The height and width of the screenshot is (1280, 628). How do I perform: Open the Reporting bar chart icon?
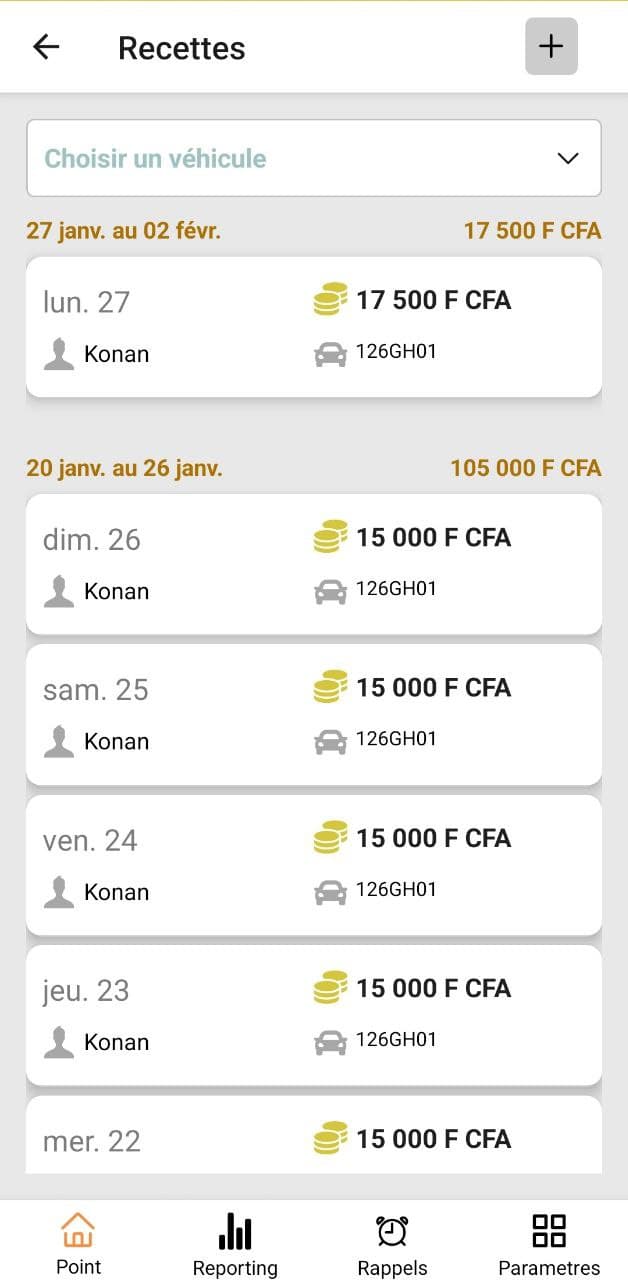235,1228
